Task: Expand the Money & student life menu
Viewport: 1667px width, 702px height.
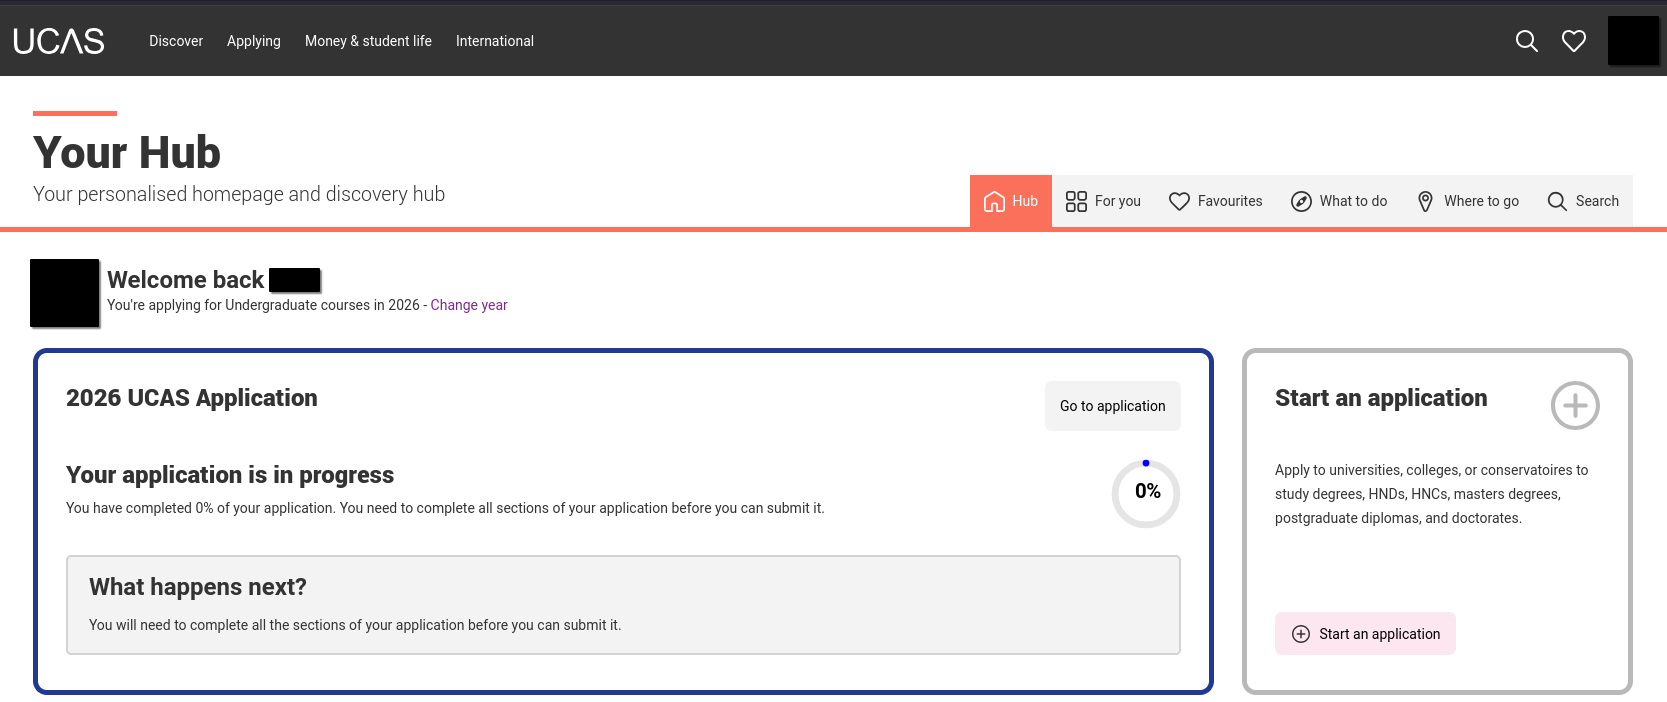Action: click(x=368, y=41)
